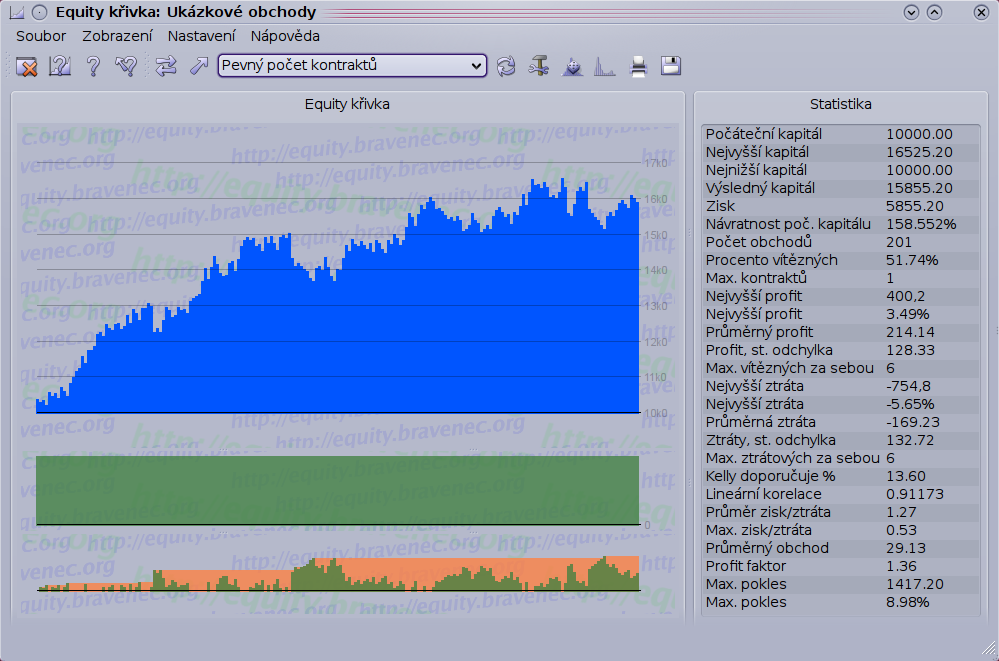Click the diagonal arrow toolbar icon
This screenshot has height=661, width=999.
(198, 67)
